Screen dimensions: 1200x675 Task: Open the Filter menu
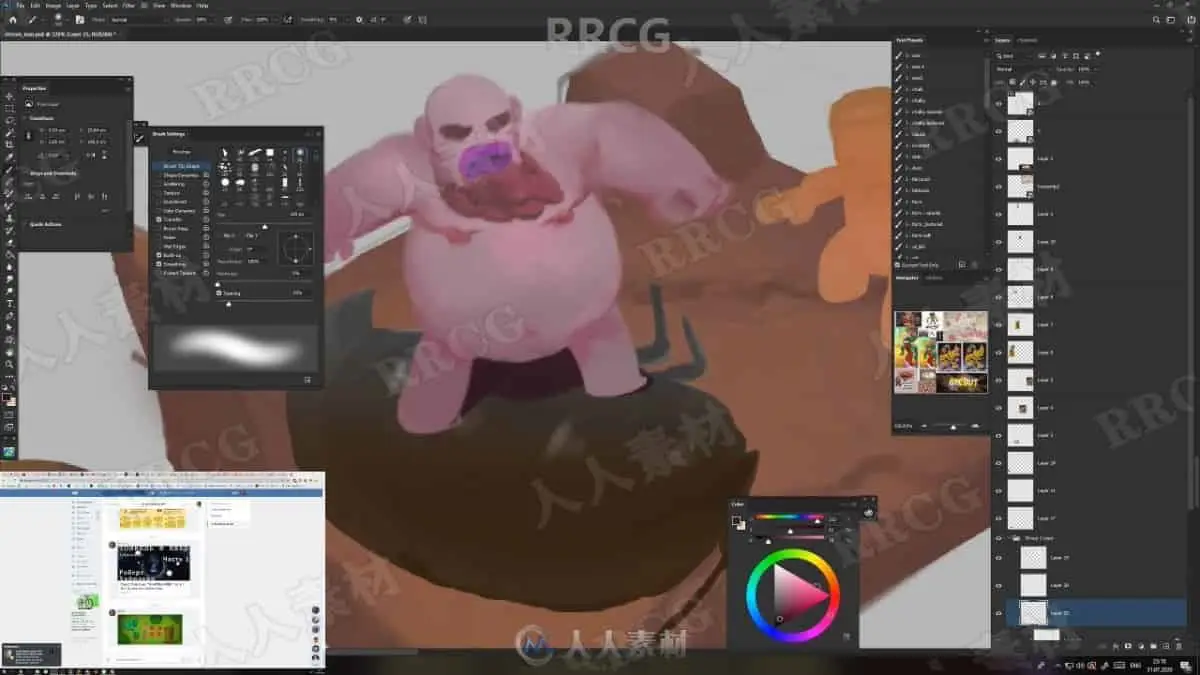click(x=129, y=6)
